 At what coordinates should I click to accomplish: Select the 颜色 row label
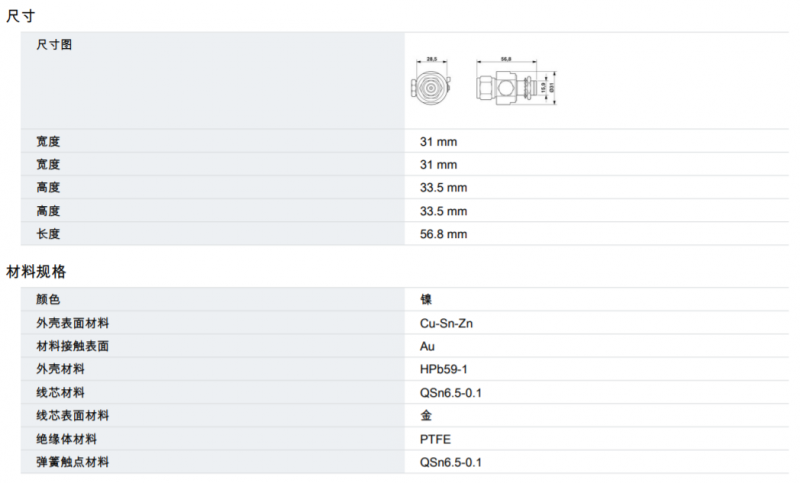48,299
